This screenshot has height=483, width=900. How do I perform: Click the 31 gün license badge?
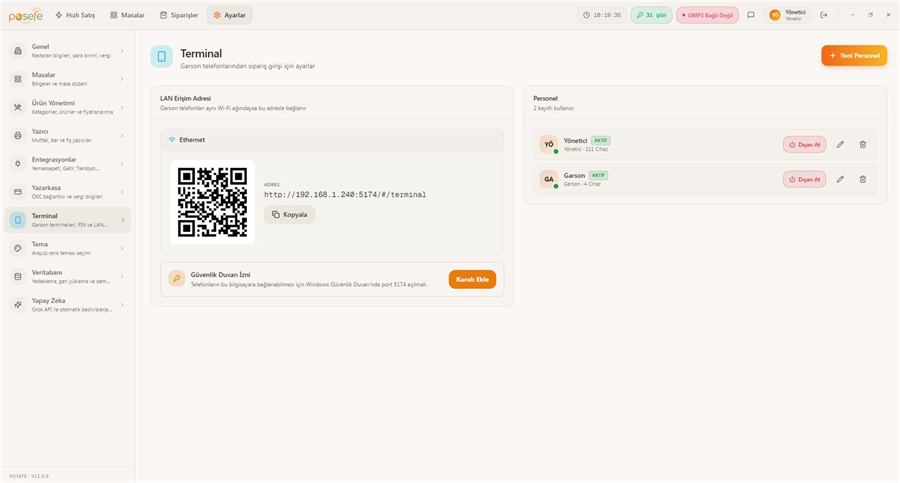point(651,15)
